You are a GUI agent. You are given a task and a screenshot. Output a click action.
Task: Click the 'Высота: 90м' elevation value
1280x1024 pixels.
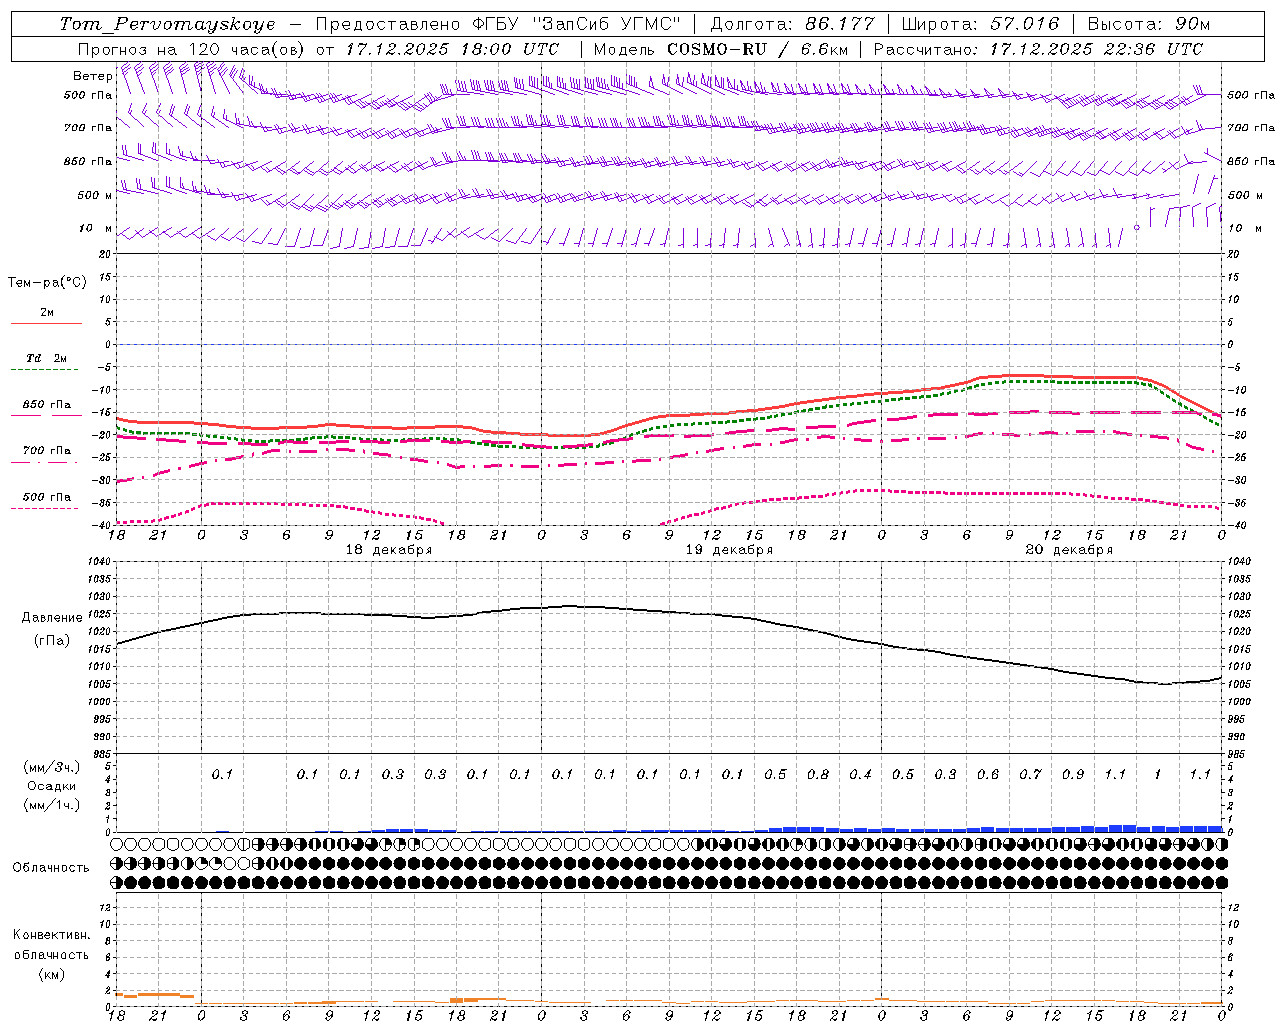click(x=1148, y=24)
